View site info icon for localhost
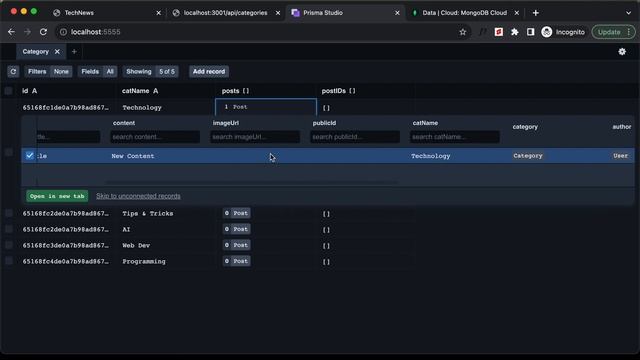This screenshot has height=360, width=640. pyautogui.click(x=63, y=32)
